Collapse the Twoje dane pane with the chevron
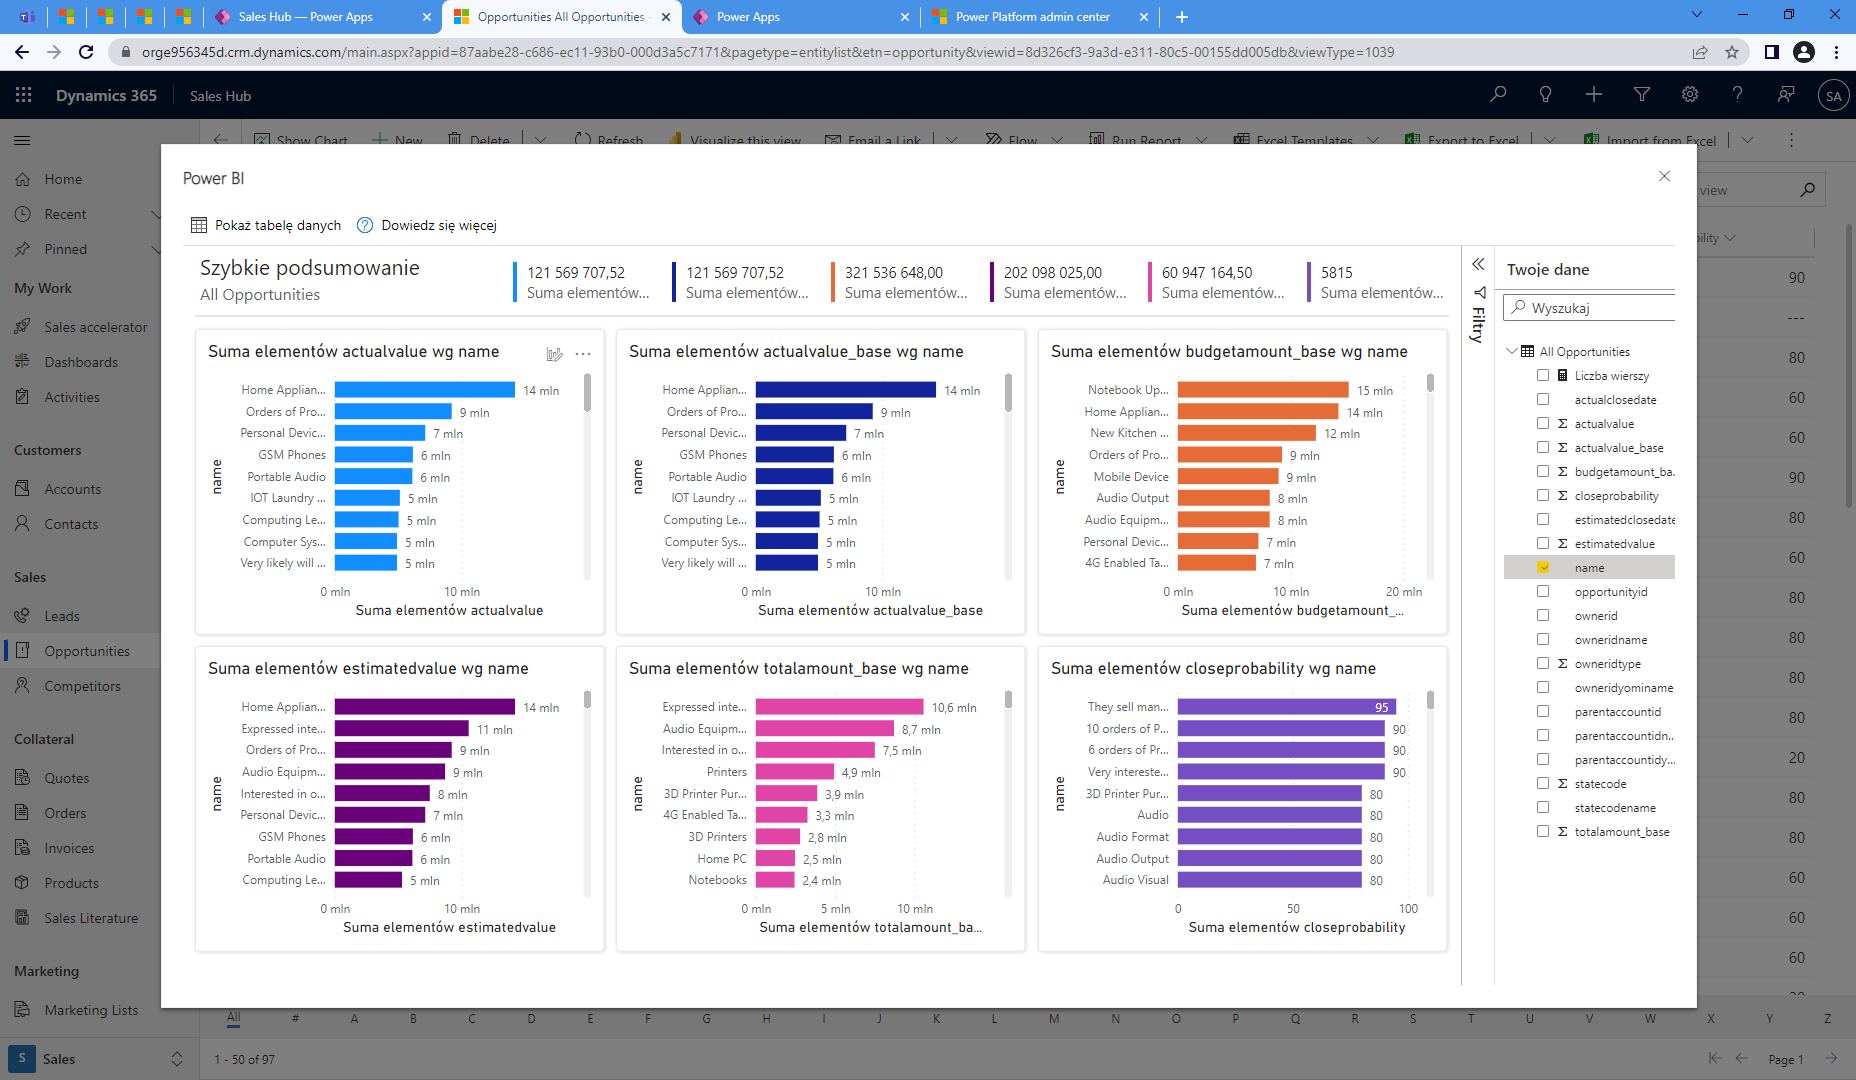1856x1080 pixels. [x=1478, y=265]
